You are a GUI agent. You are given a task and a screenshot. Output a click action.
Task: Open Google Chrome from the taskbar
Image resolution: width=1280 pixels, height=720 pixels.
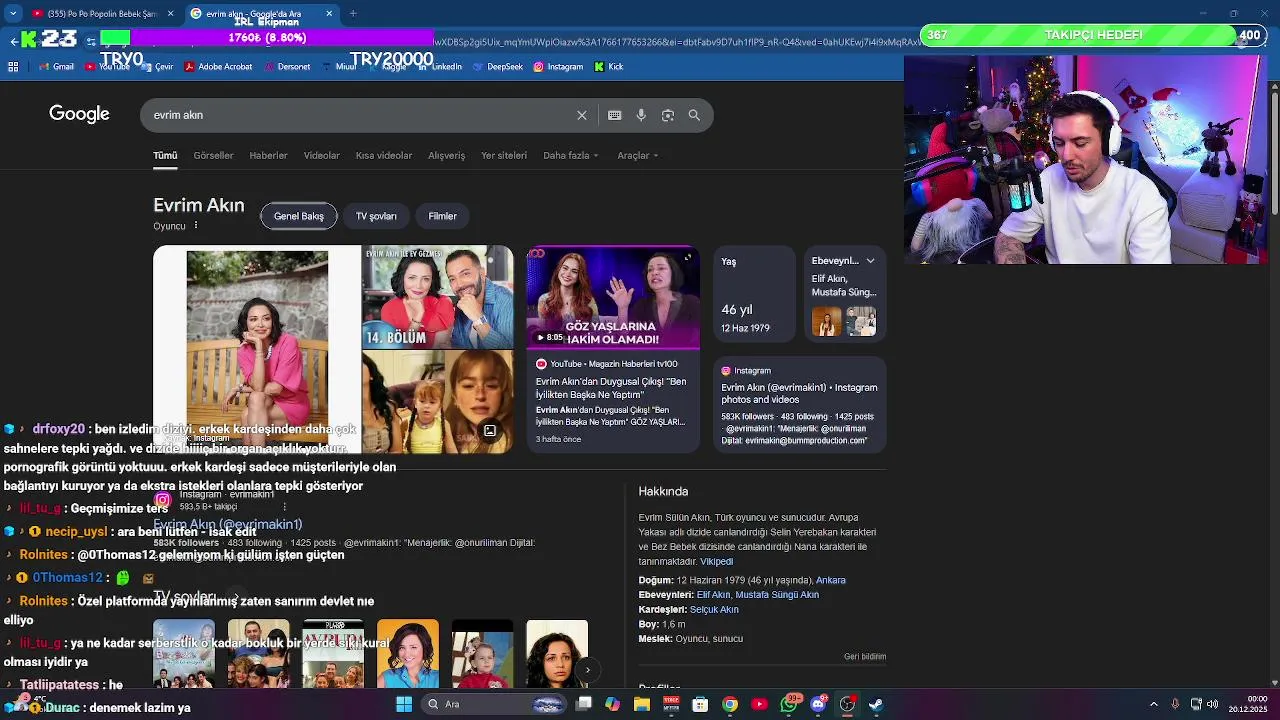[730, 704]
